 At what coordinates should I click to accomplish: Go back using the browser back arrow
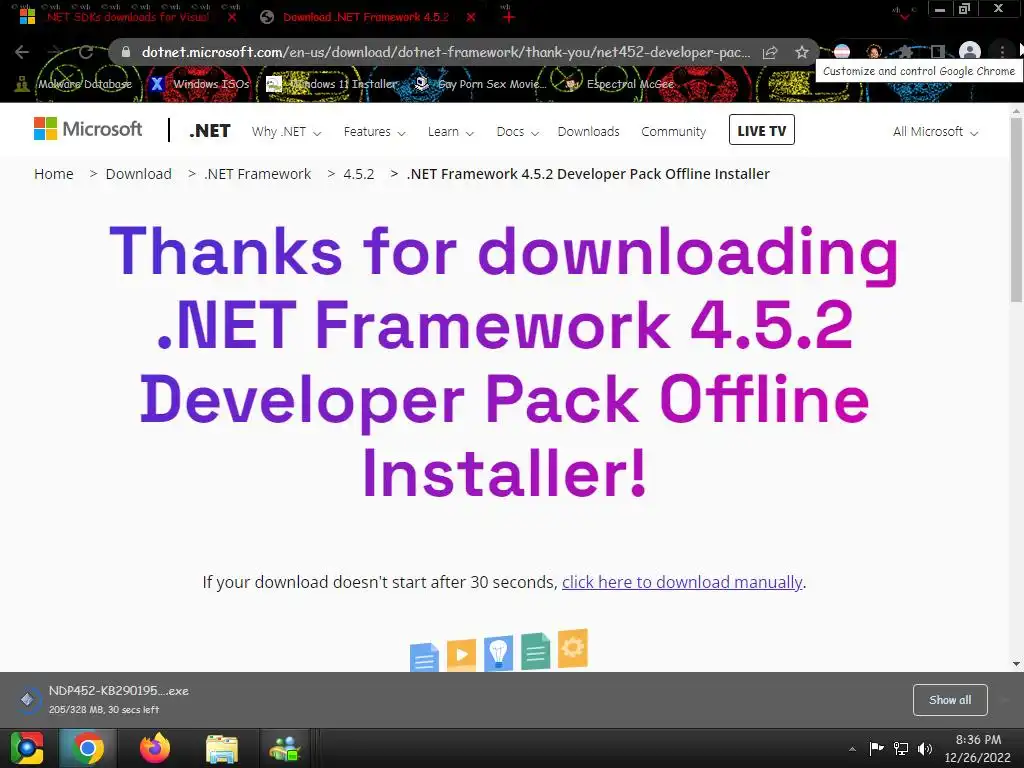[22, 52]
